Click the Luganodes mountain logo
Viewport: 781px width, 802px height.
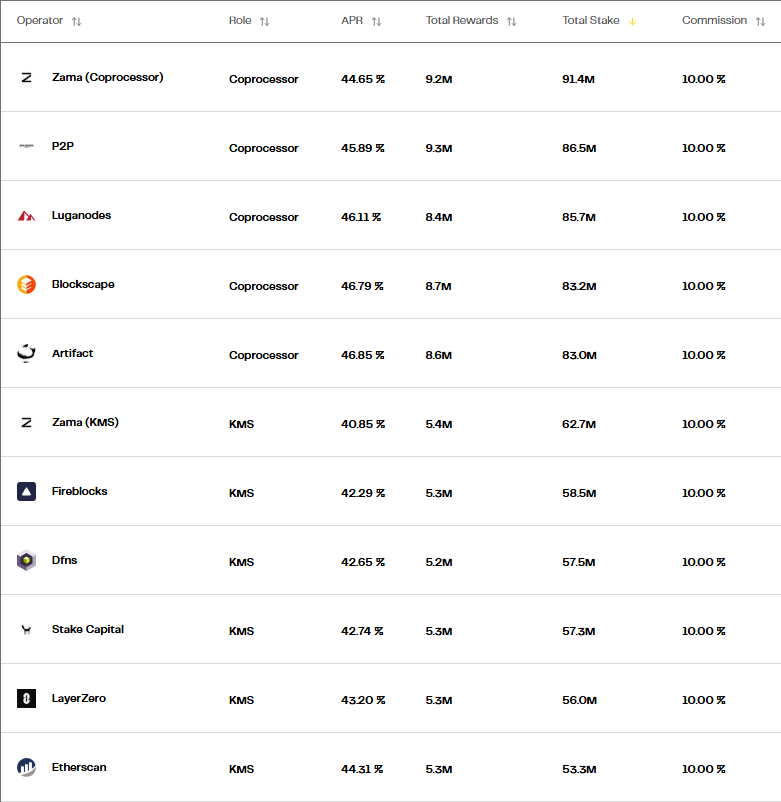click(26, 215)
